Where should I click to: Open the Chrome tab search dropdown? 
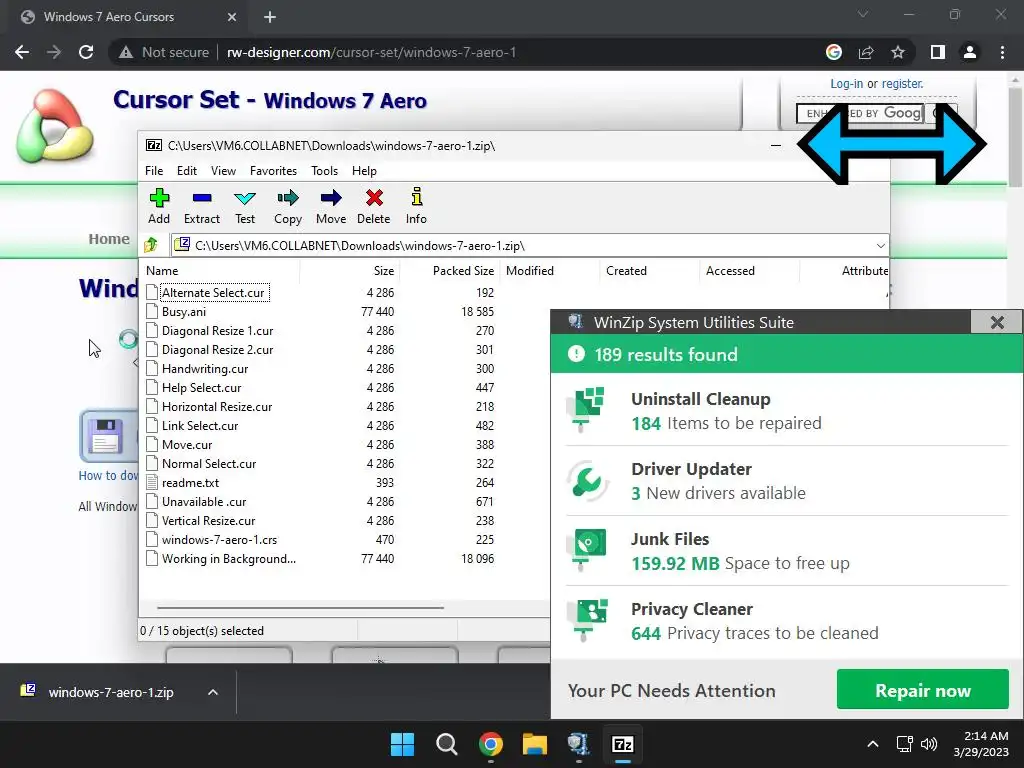863,14
